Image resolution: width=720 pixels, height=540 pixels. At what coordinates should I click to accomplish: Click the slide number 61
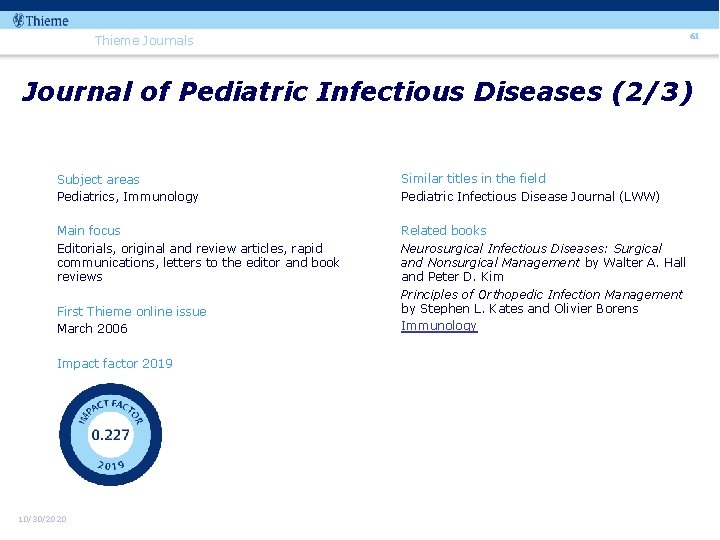[x=694, y=36]
